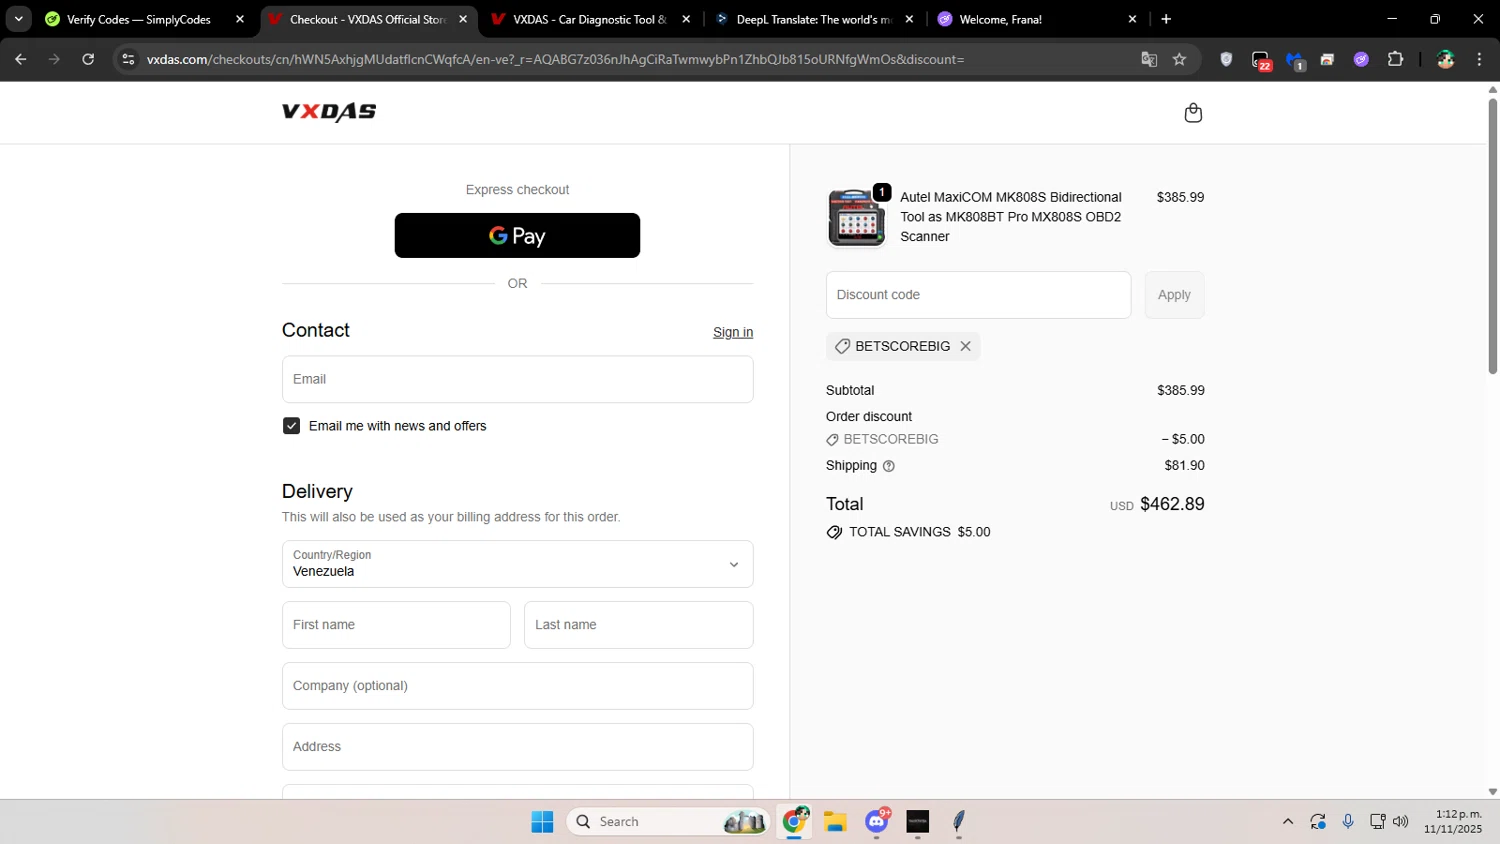Click into the Email field
The image size is (1500, 844).
pos(517,379)
